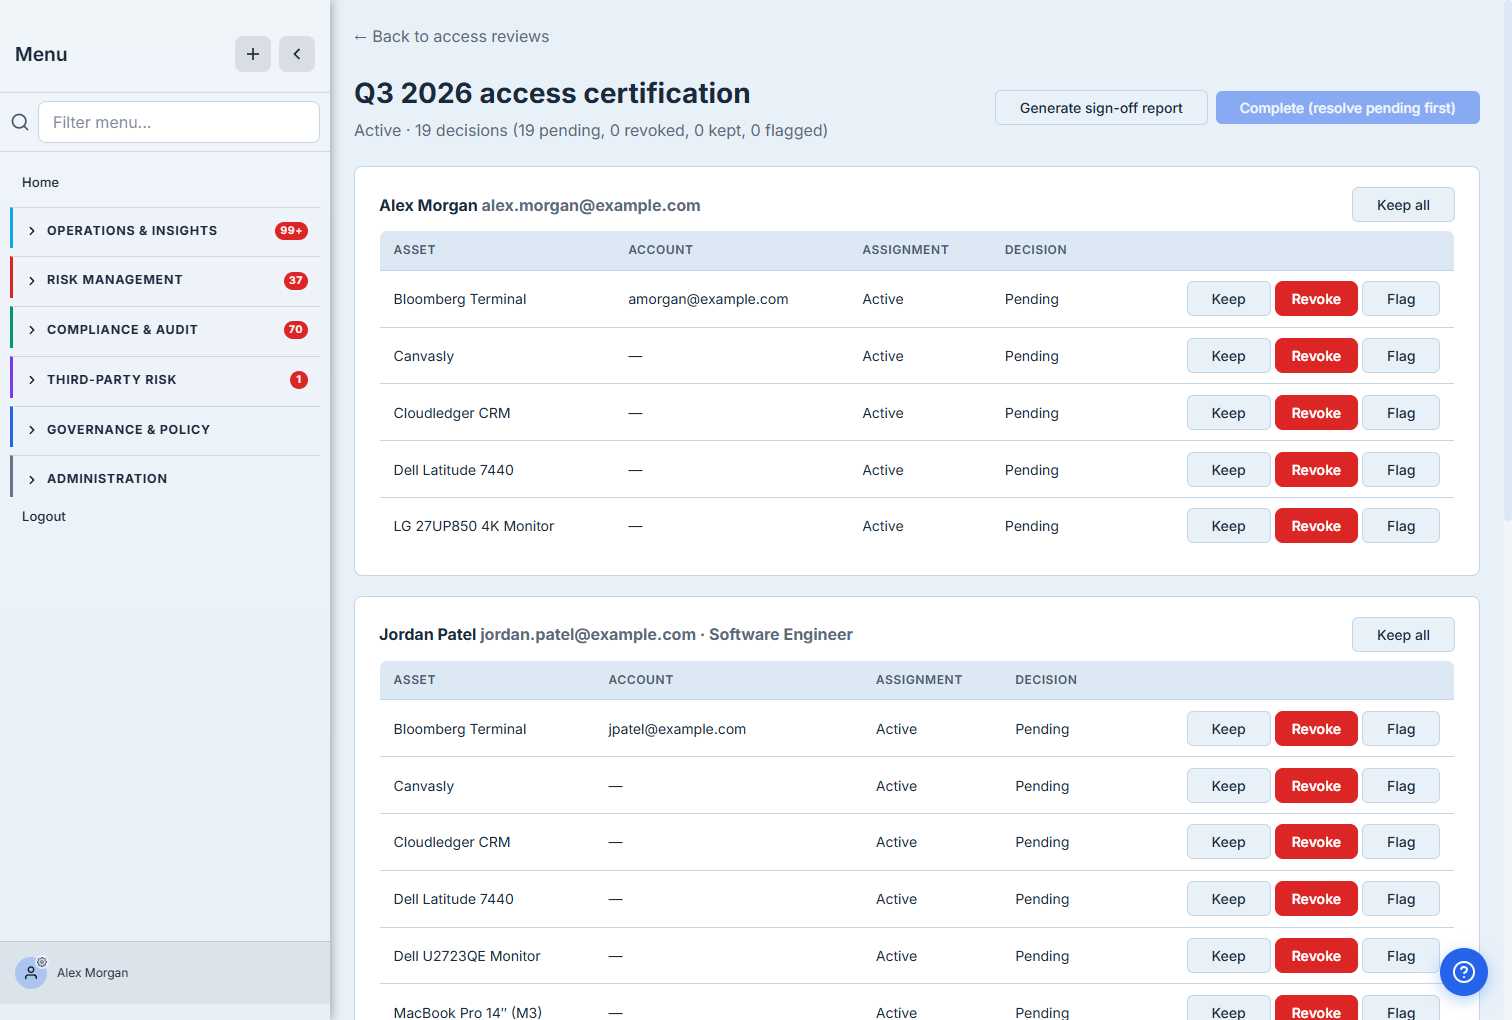1512x1020 pixels.
Task: Revoke Alex Morgan's Cloudledger CRM access
Action: pos(1316,413)
